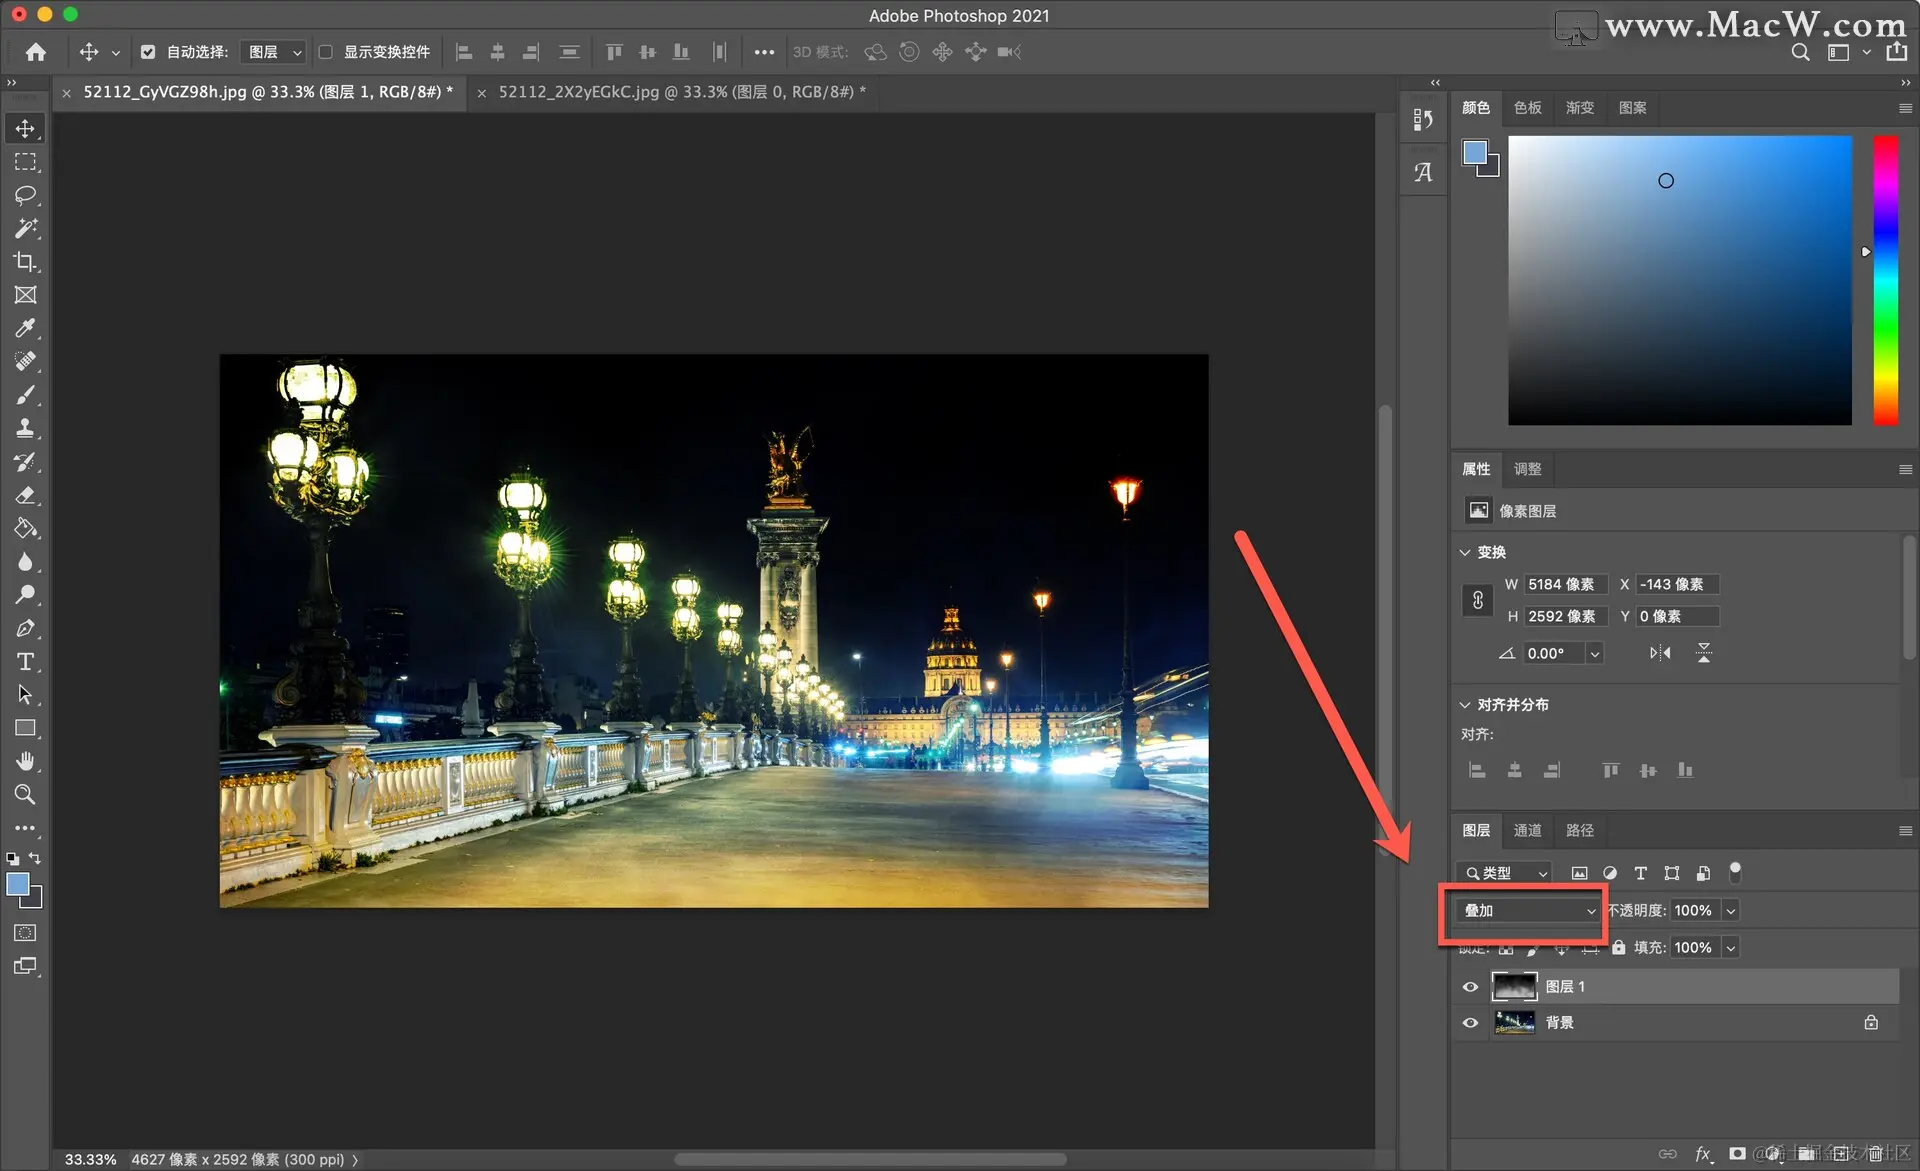Select the Lasso tool
This screenshot has height=1171, width=1920.
(x=25, y=195)
